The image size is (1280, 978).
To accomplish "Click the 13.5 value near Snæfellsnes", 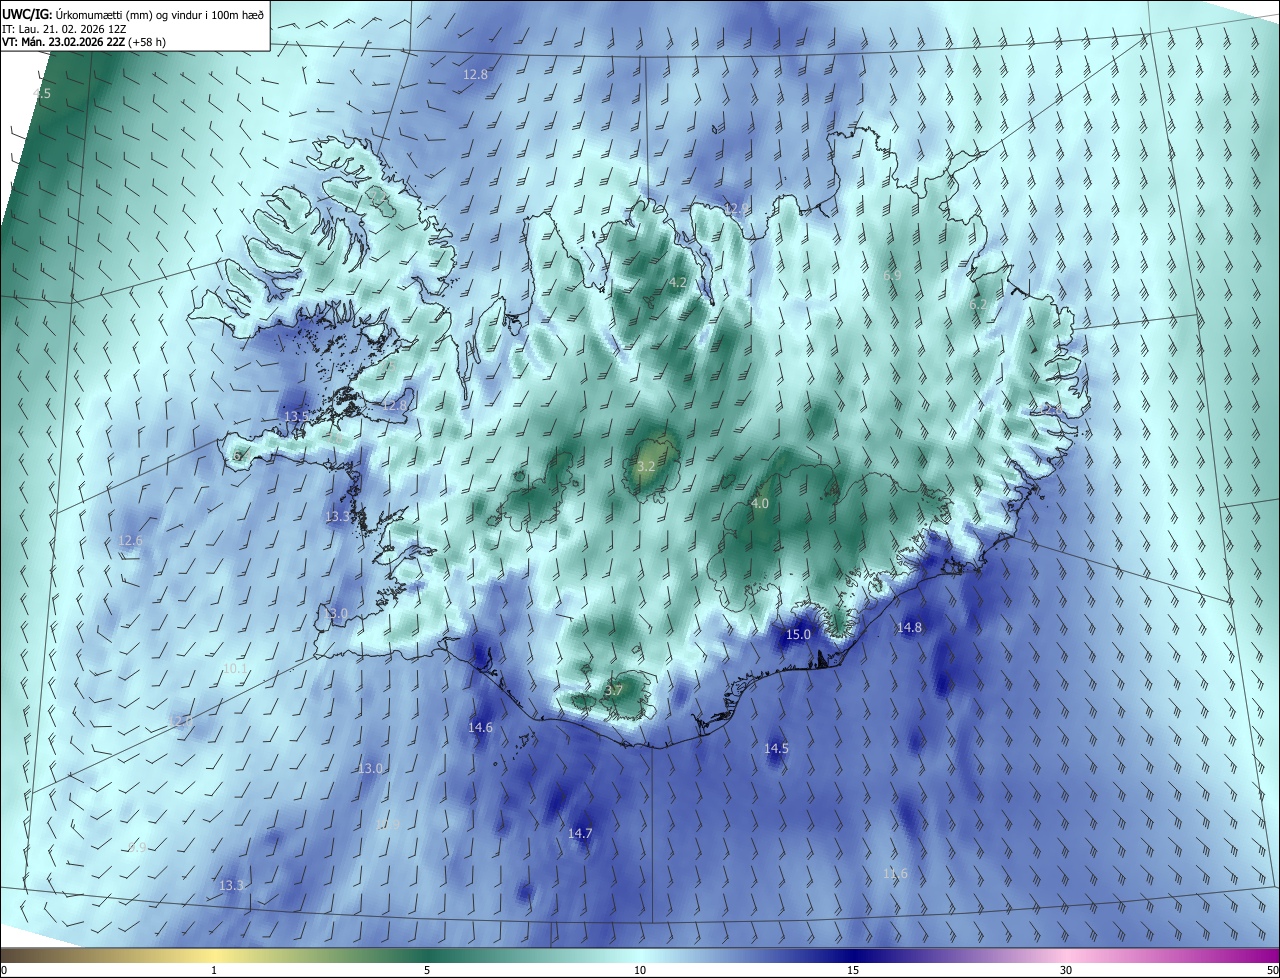I will click(296, 416).
